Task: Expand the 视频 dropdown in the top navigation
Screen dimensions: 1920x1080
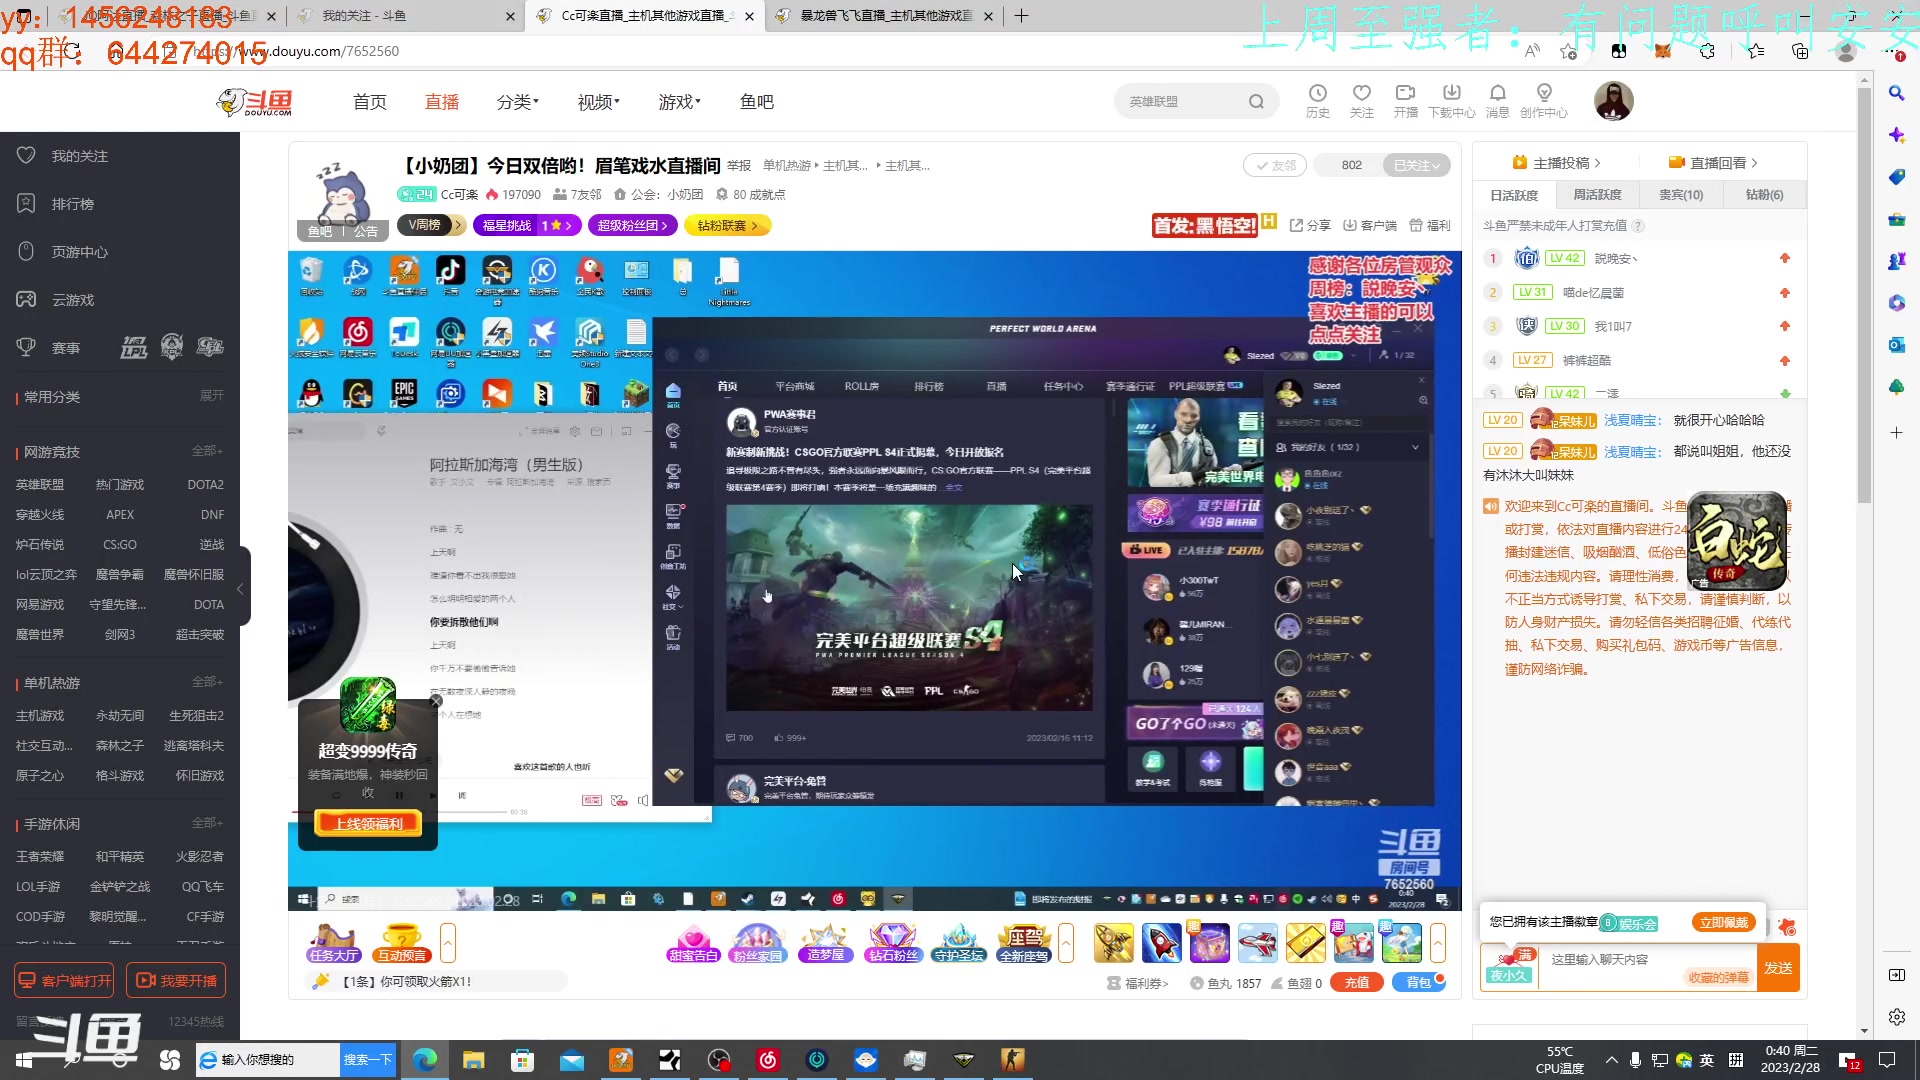Action: 598,102
